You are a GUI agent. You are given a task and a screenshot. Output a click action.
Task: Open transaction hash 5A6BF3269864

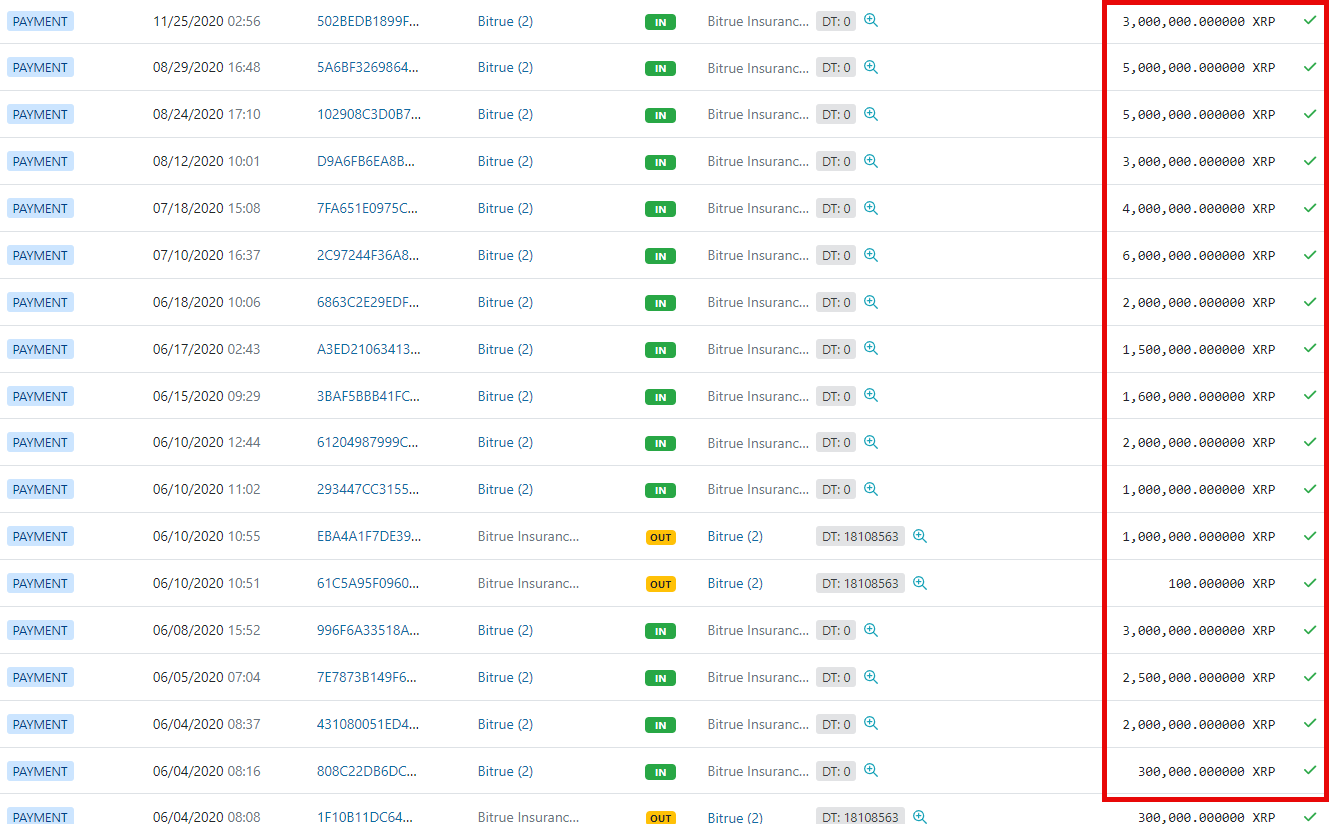(368, 68)
